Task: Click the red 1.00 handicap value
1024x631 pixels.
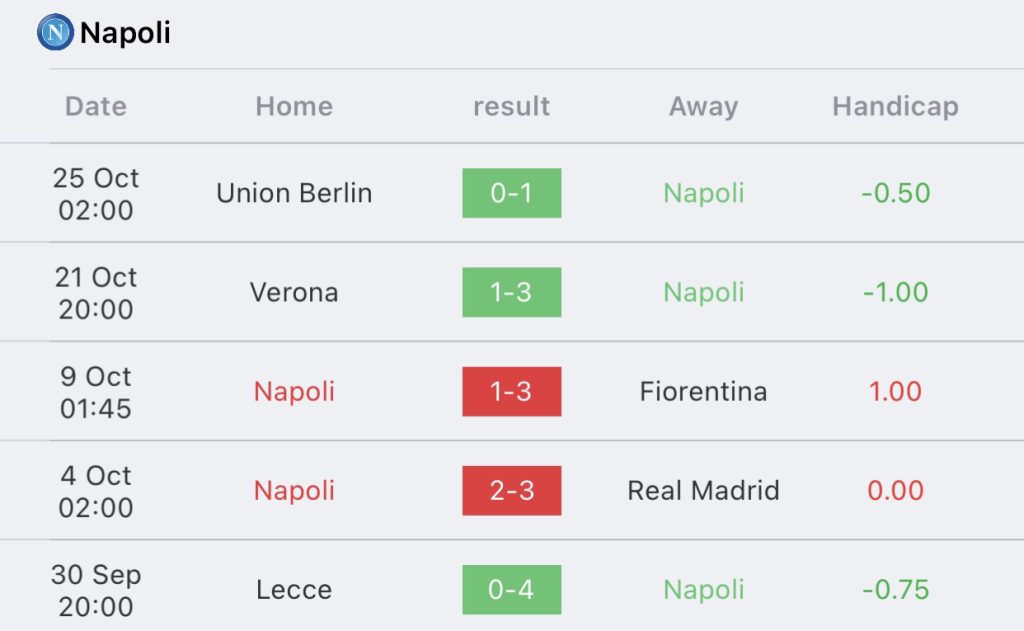Action: tap(895, 391)
